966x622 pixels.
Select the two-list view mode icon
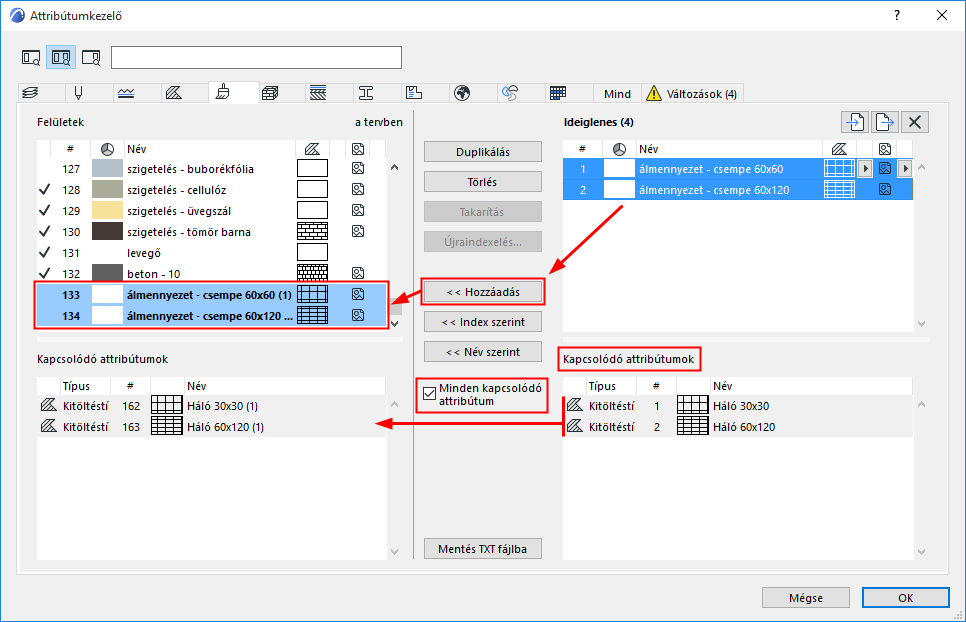coord(61,58)
